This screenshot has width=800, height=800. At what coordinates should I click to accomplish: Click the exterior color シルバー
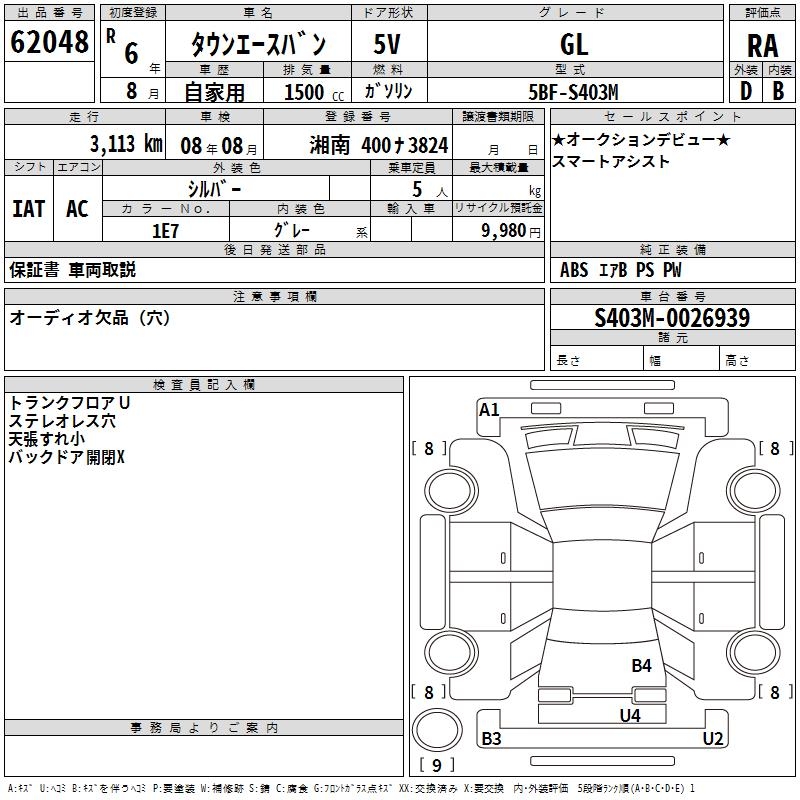pyautogui.click(x=214, y=190)
